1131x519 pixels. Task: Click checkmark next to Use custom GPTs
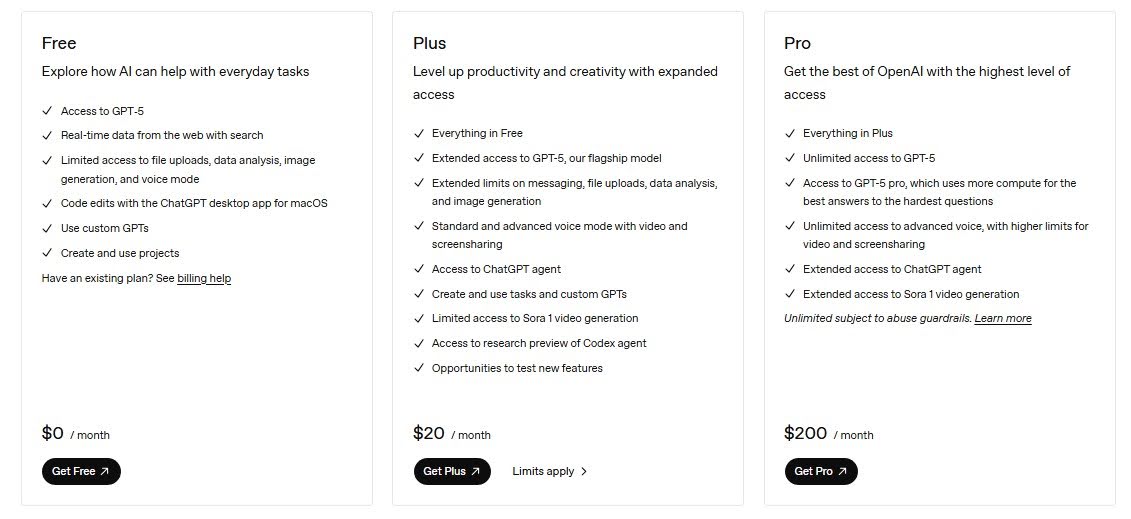[47, 228]
